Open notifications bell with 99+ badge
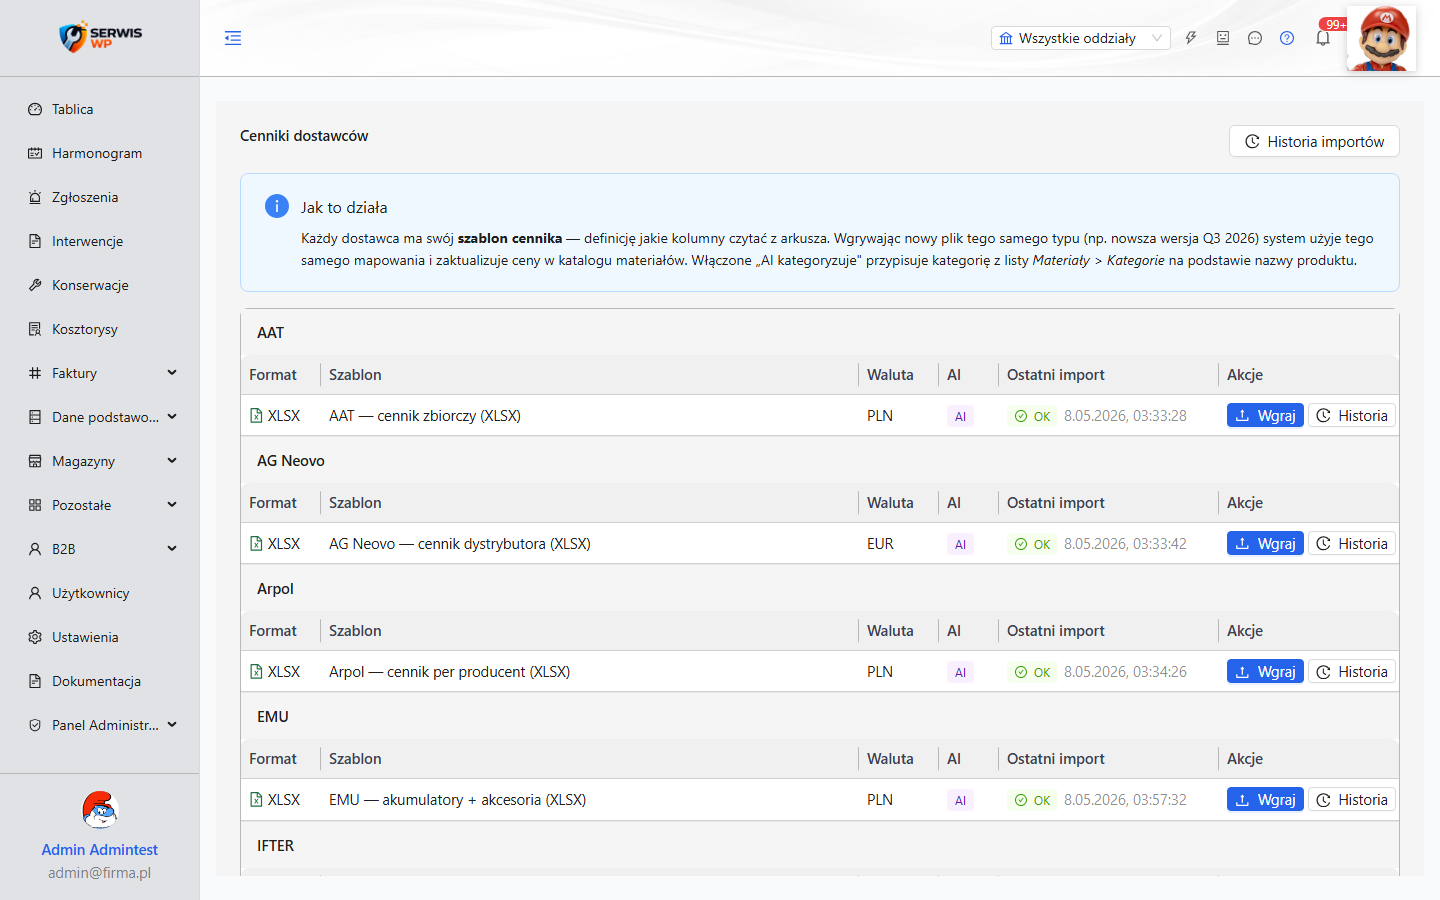 [x=1323, y=38]
